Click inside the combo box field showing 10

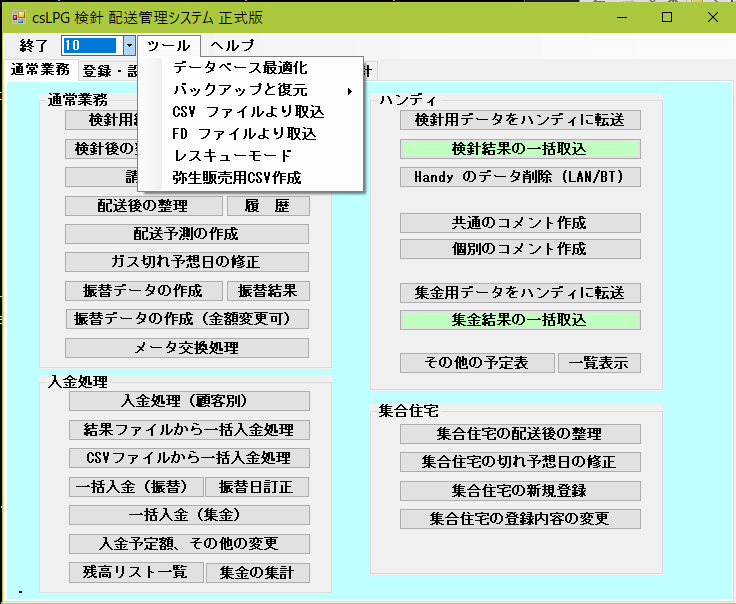[91, 45]
